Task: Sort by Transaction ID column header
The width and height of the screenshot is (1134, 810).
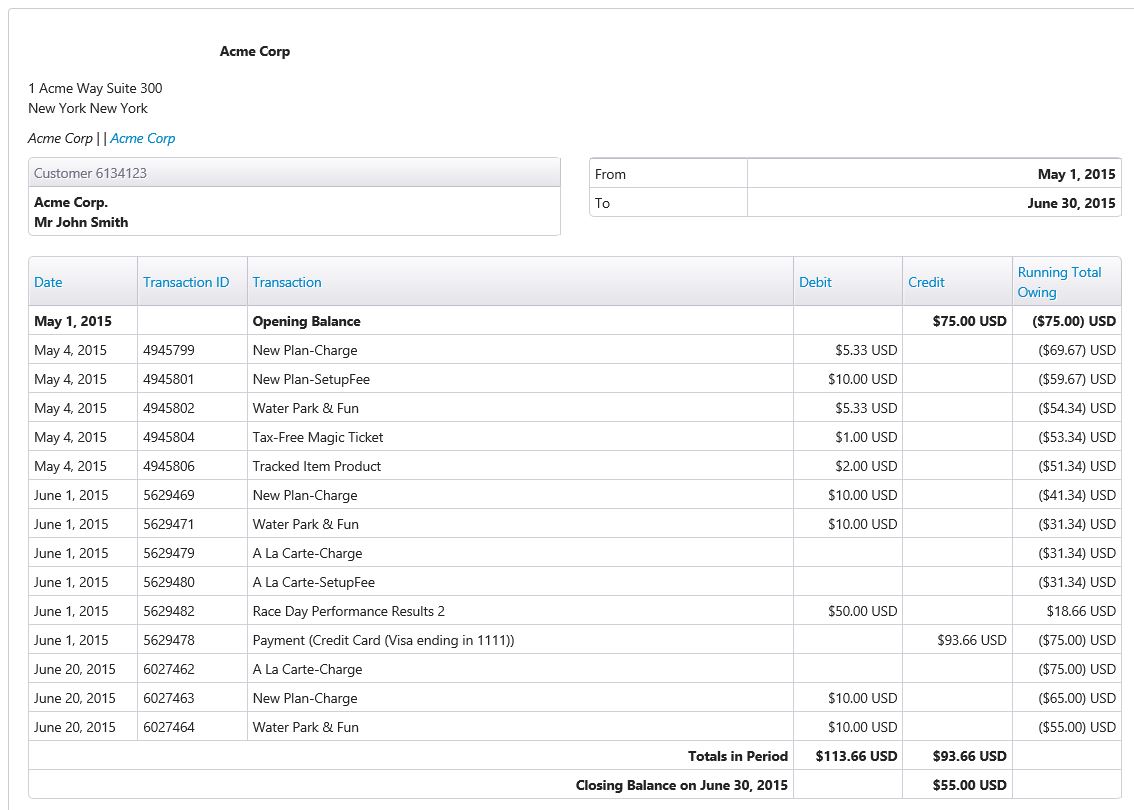Action: pyautogui.click(x=186, y=282)
